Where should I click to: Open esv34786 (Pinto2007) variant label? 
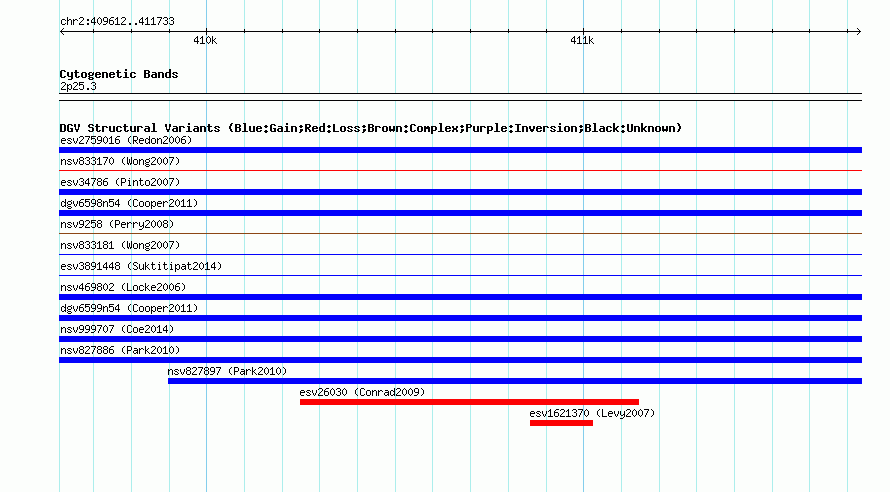(x=120, y=182)
